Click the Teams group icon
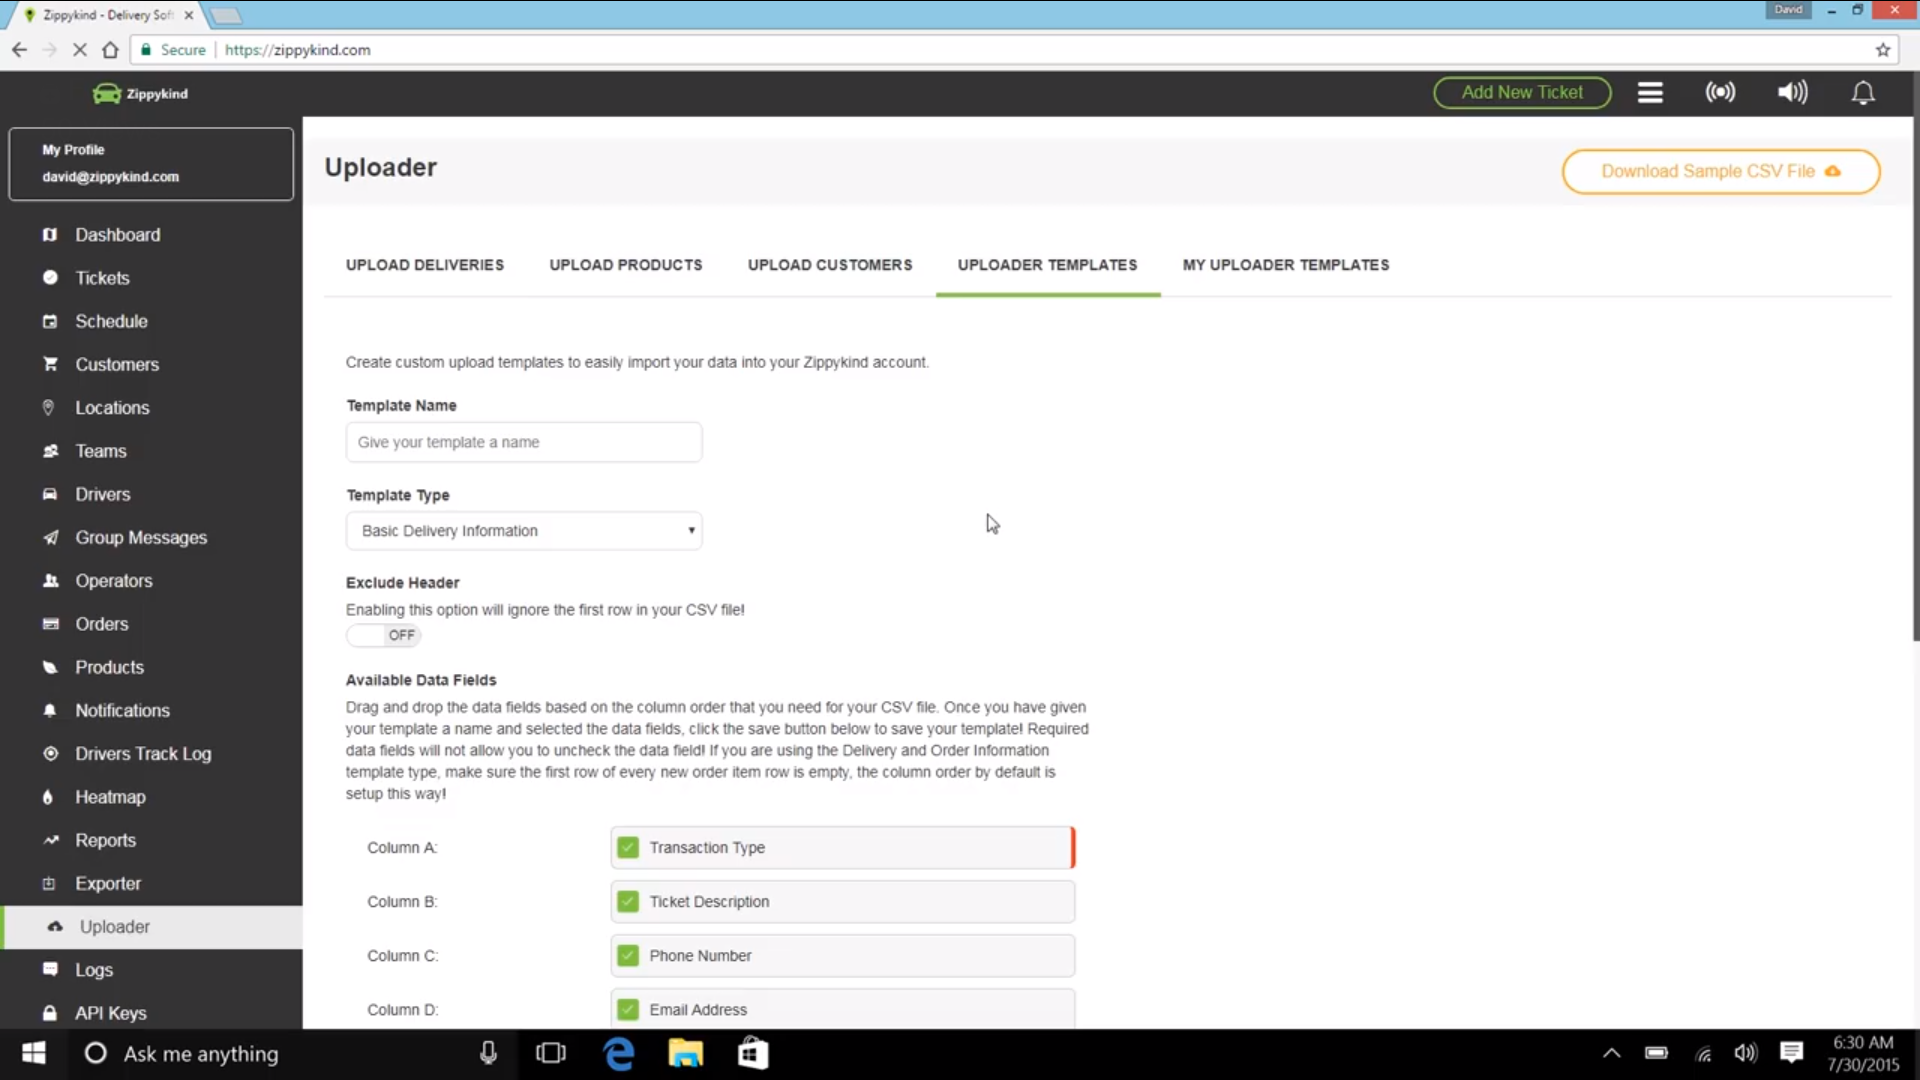 pyautogui.click(x=50, y=451)
